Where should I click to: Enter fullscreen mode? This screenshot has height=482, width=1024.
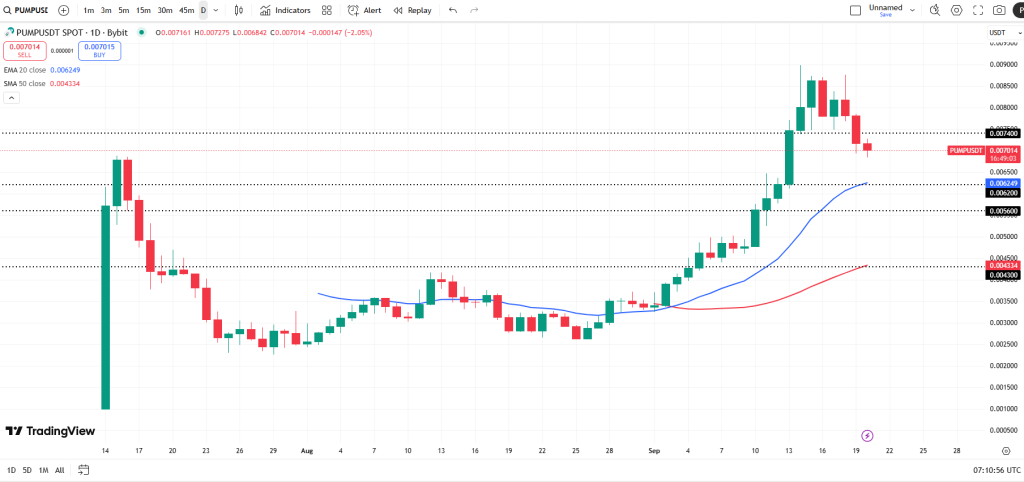click(x=978, y=10)
